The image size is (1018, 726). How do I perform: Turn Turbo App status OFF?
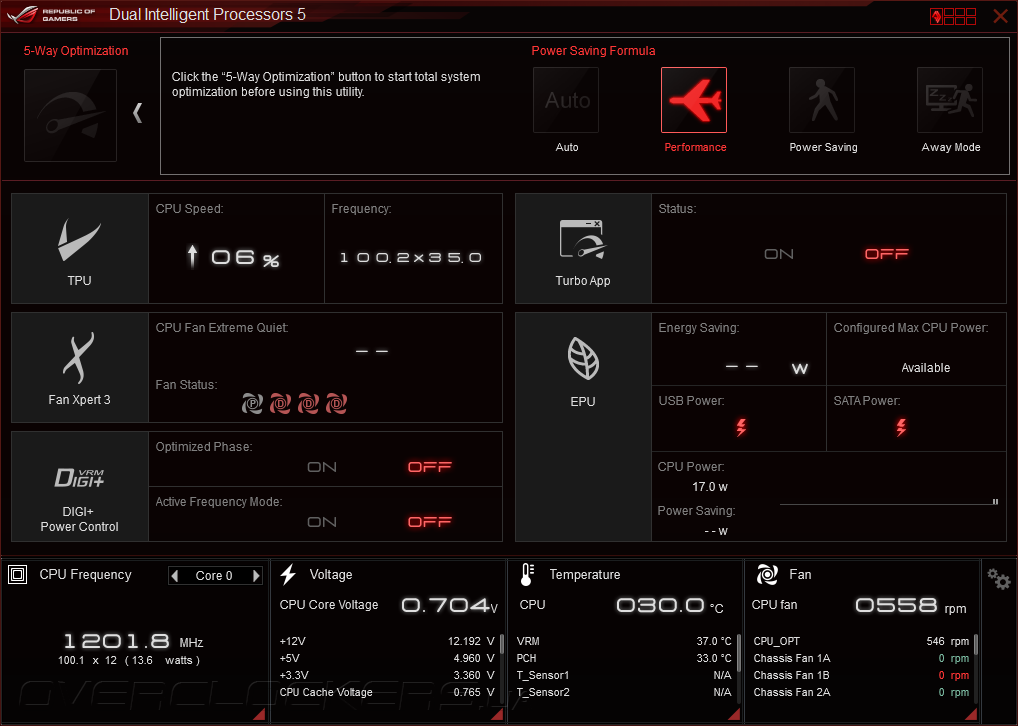pyautogui.click(x=886, y=254)
